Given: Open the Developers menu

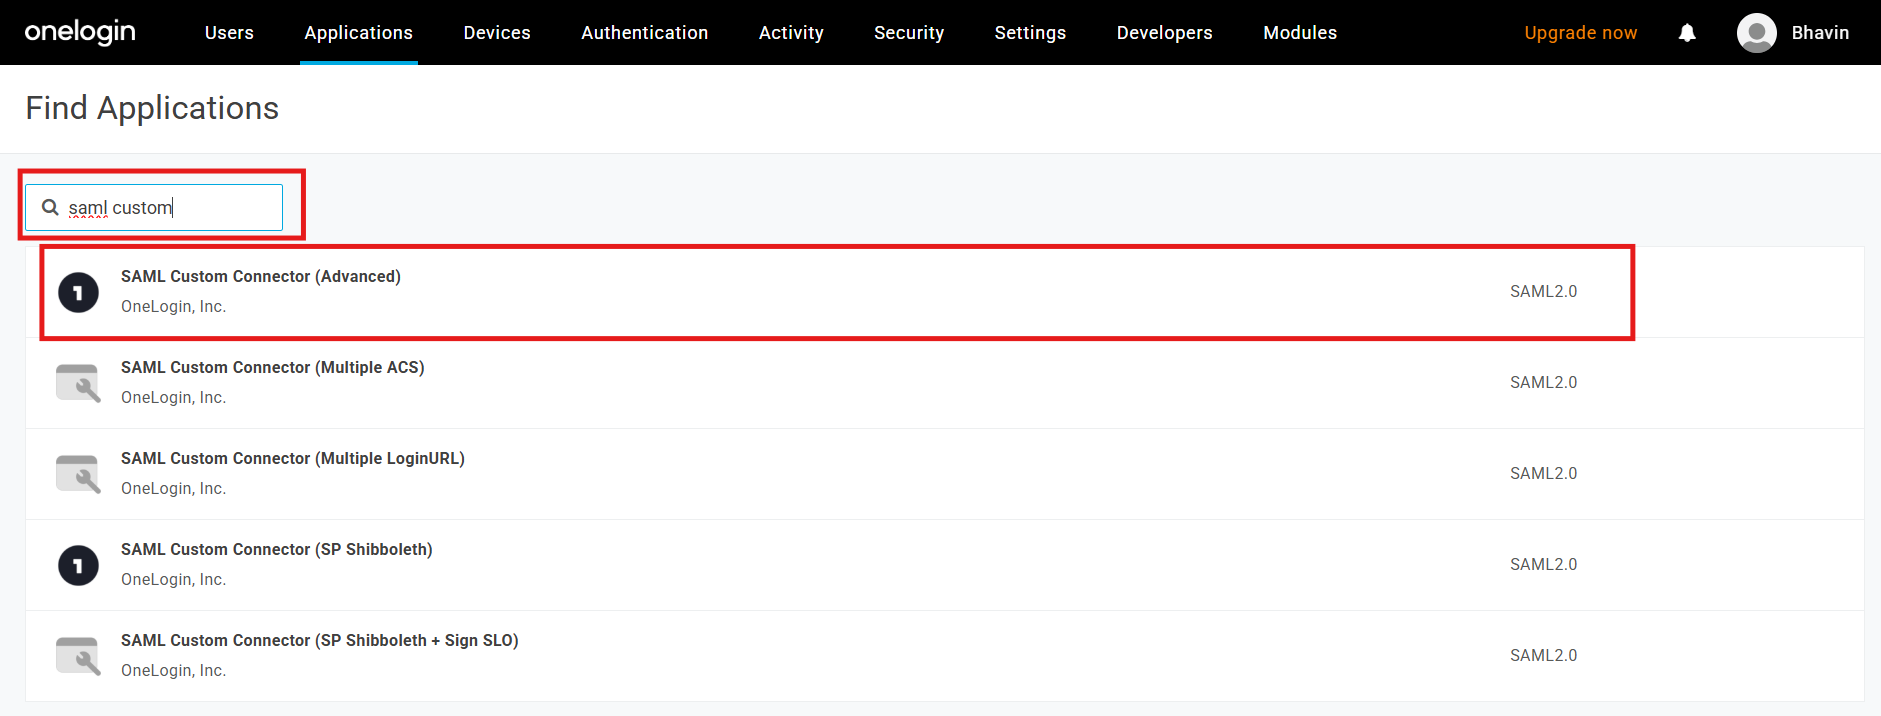Looking at the screenshot, I should point(1164,33).
